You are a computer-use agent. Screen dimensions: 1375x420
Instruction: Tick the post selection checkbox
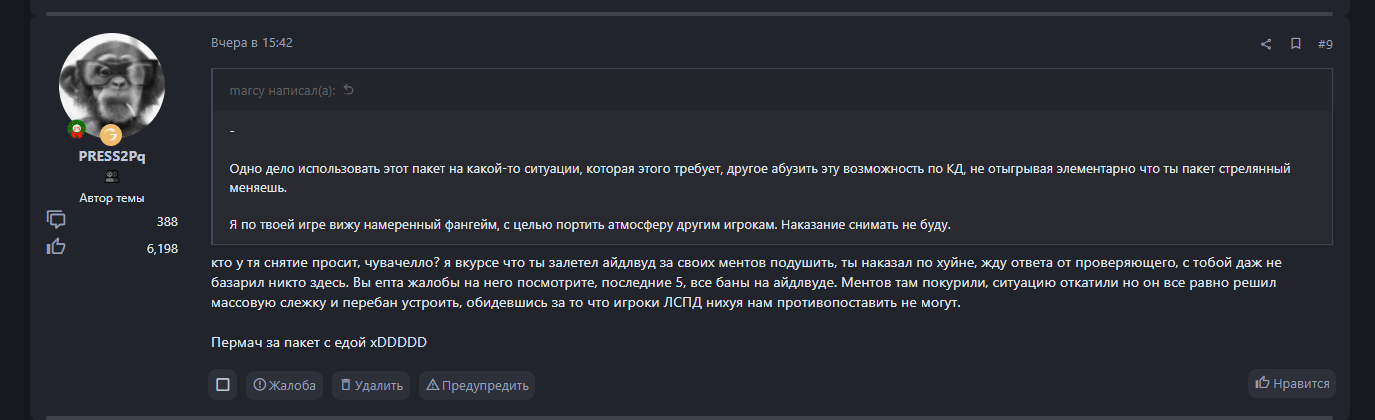point(223,384)
